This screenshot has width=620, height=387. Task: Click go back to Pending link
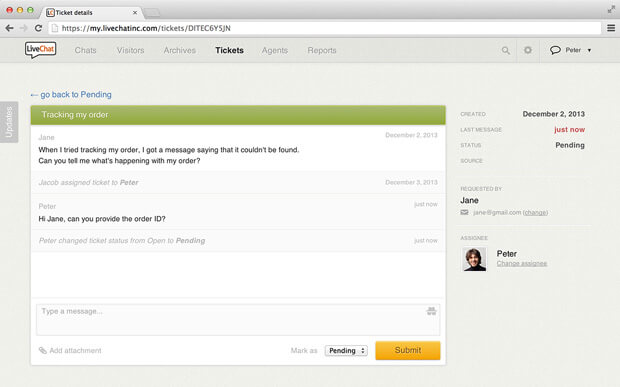click(71, 94)
